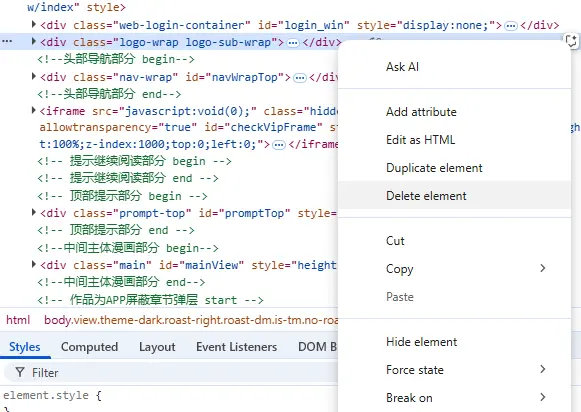Click the filter funnel icon in Styles pane
This screenshot has height=412, width=581.
[20, 372]
